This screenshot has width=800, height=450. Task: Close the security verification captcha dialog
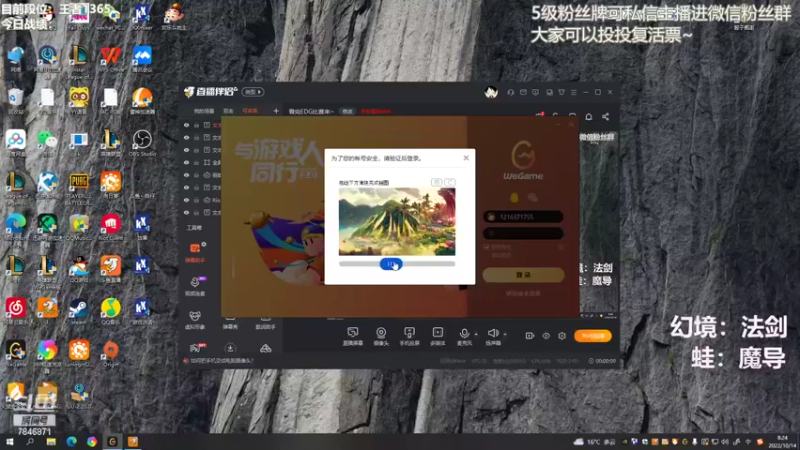[x=466, y=158]
